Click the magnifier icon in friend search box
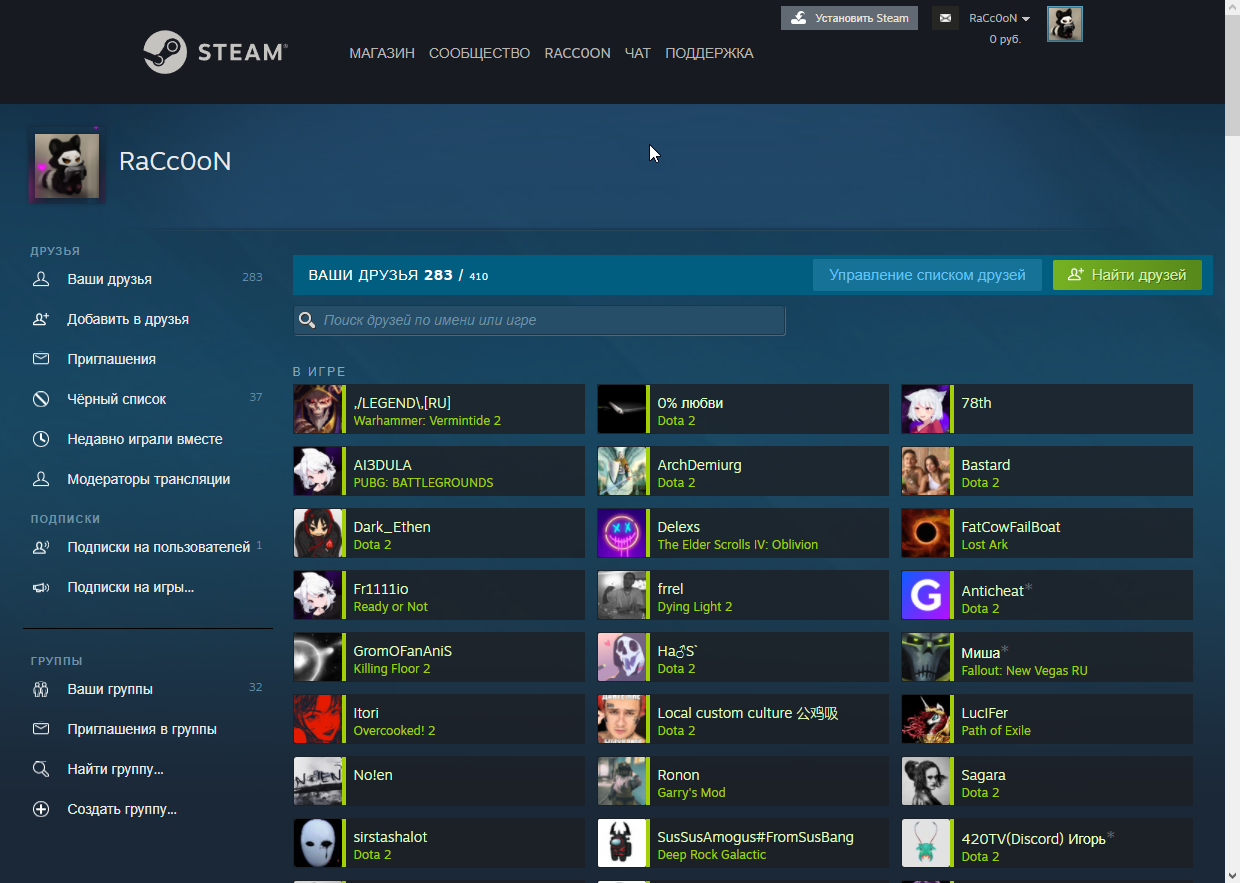 click(x=307, y=321)
